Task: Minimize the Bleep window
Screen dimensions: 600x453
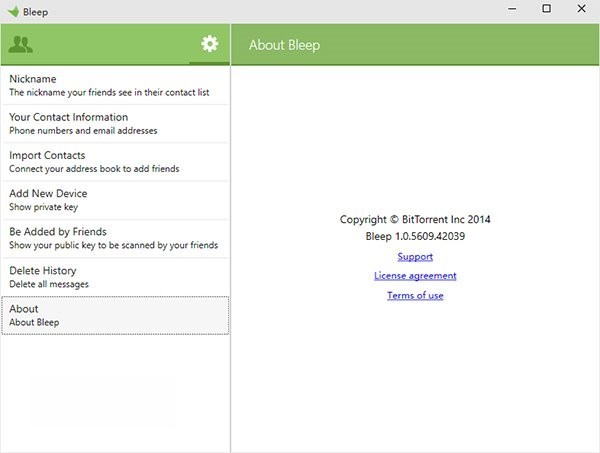Action: coord(512,9)
